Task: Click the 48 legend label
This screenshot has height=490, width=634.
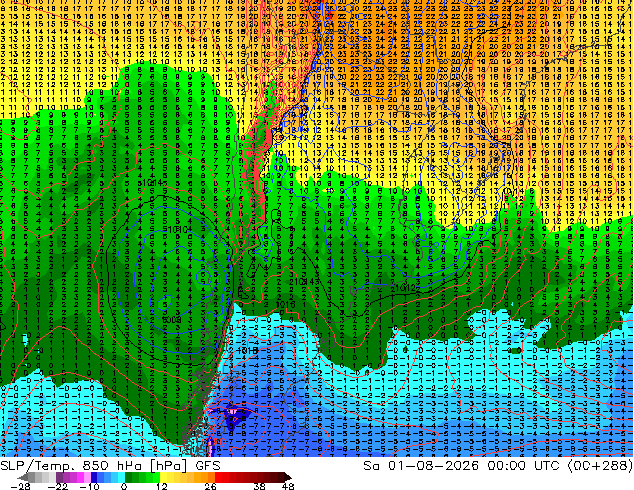Action: [x=288, y=486]
